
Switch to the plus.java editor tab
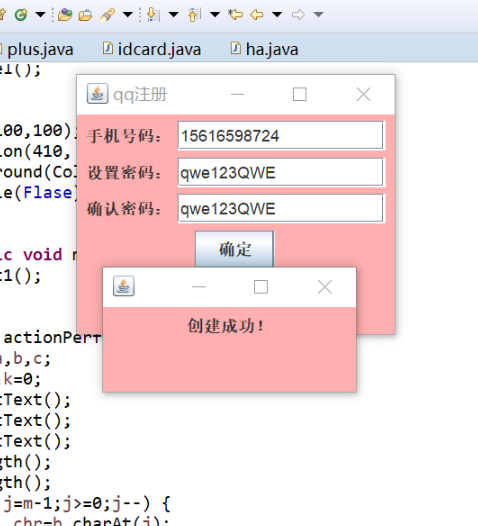[x=40, y=49]
